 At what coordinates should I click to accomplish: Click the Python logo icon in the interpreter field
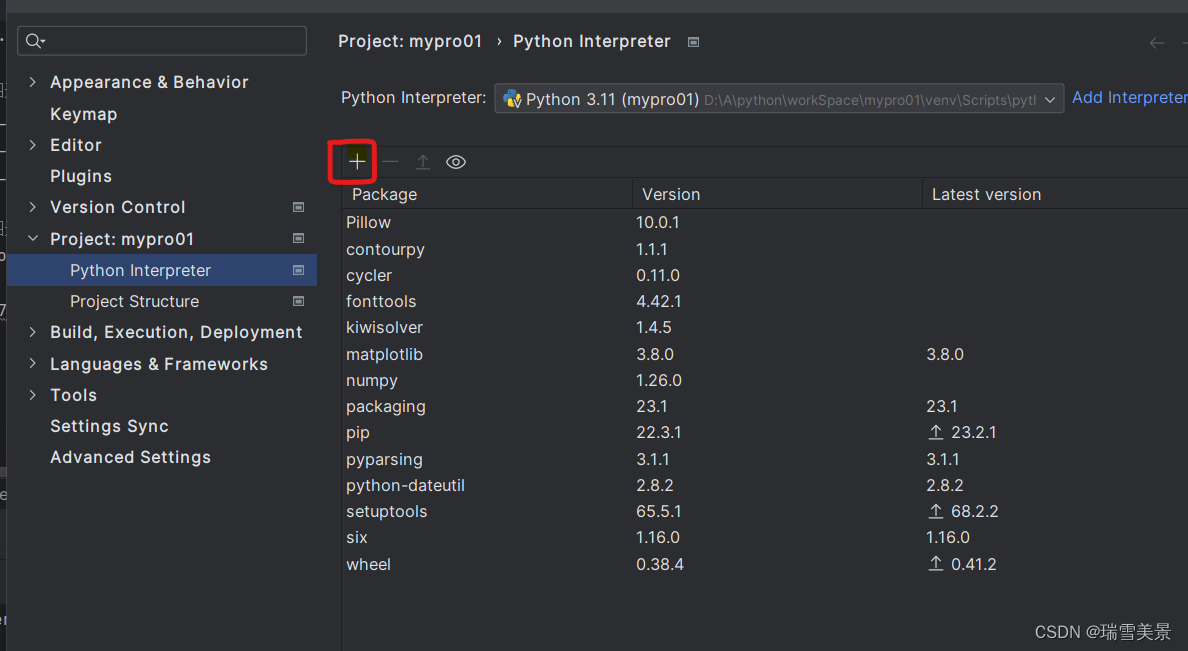[512, 99]
